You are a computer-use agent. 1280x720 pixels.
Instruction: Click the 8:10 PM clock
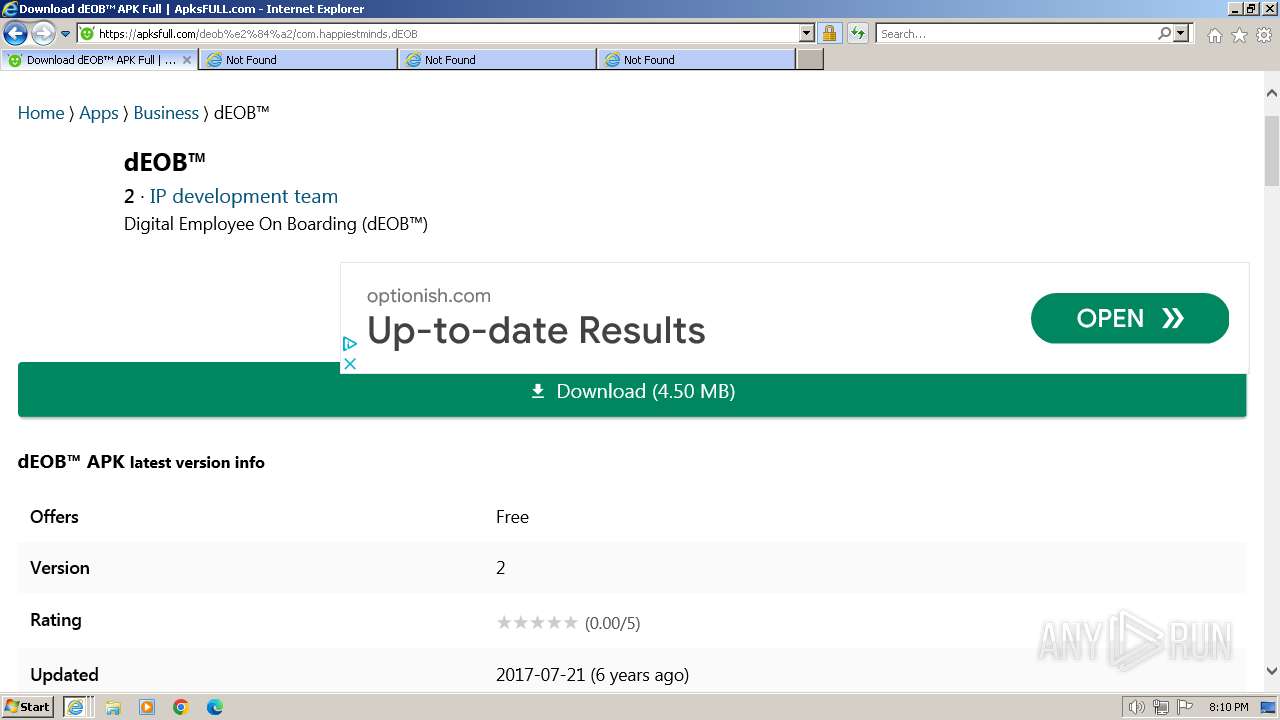pyautogui.click(x=1228, y=707)
